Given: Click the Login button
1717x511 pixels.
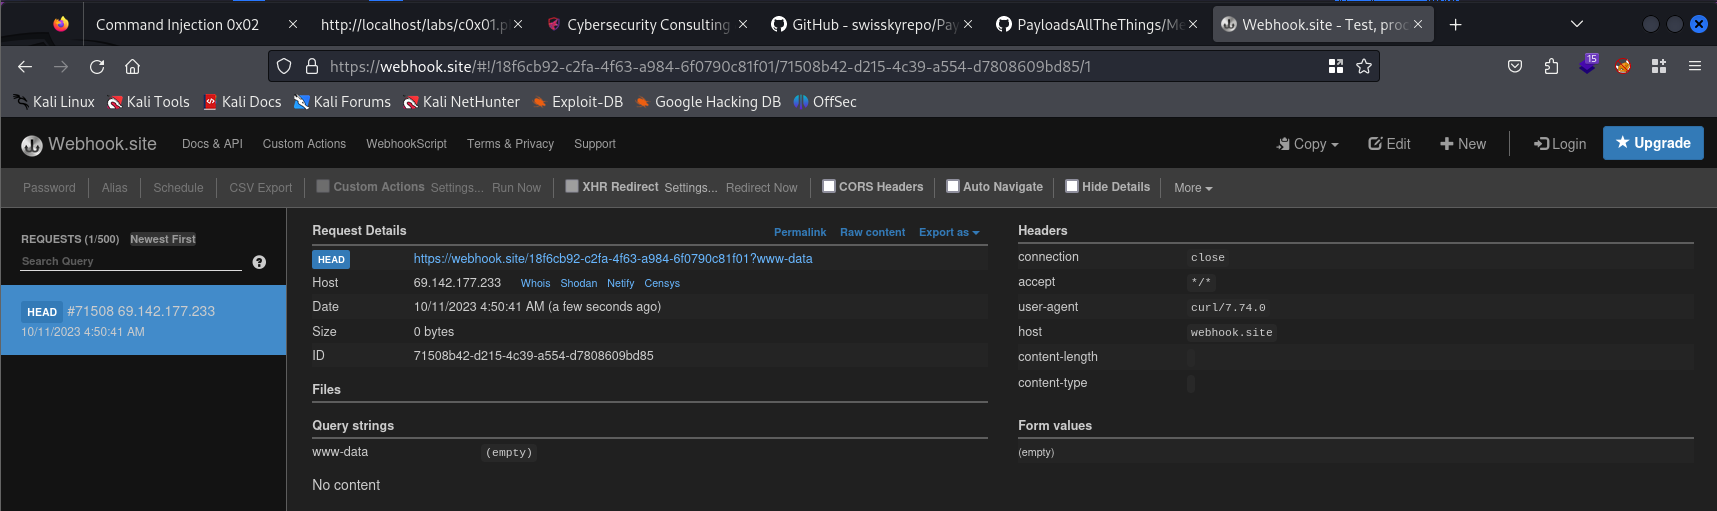Looking at the screenshot, I should click(x=1560, y=144).
